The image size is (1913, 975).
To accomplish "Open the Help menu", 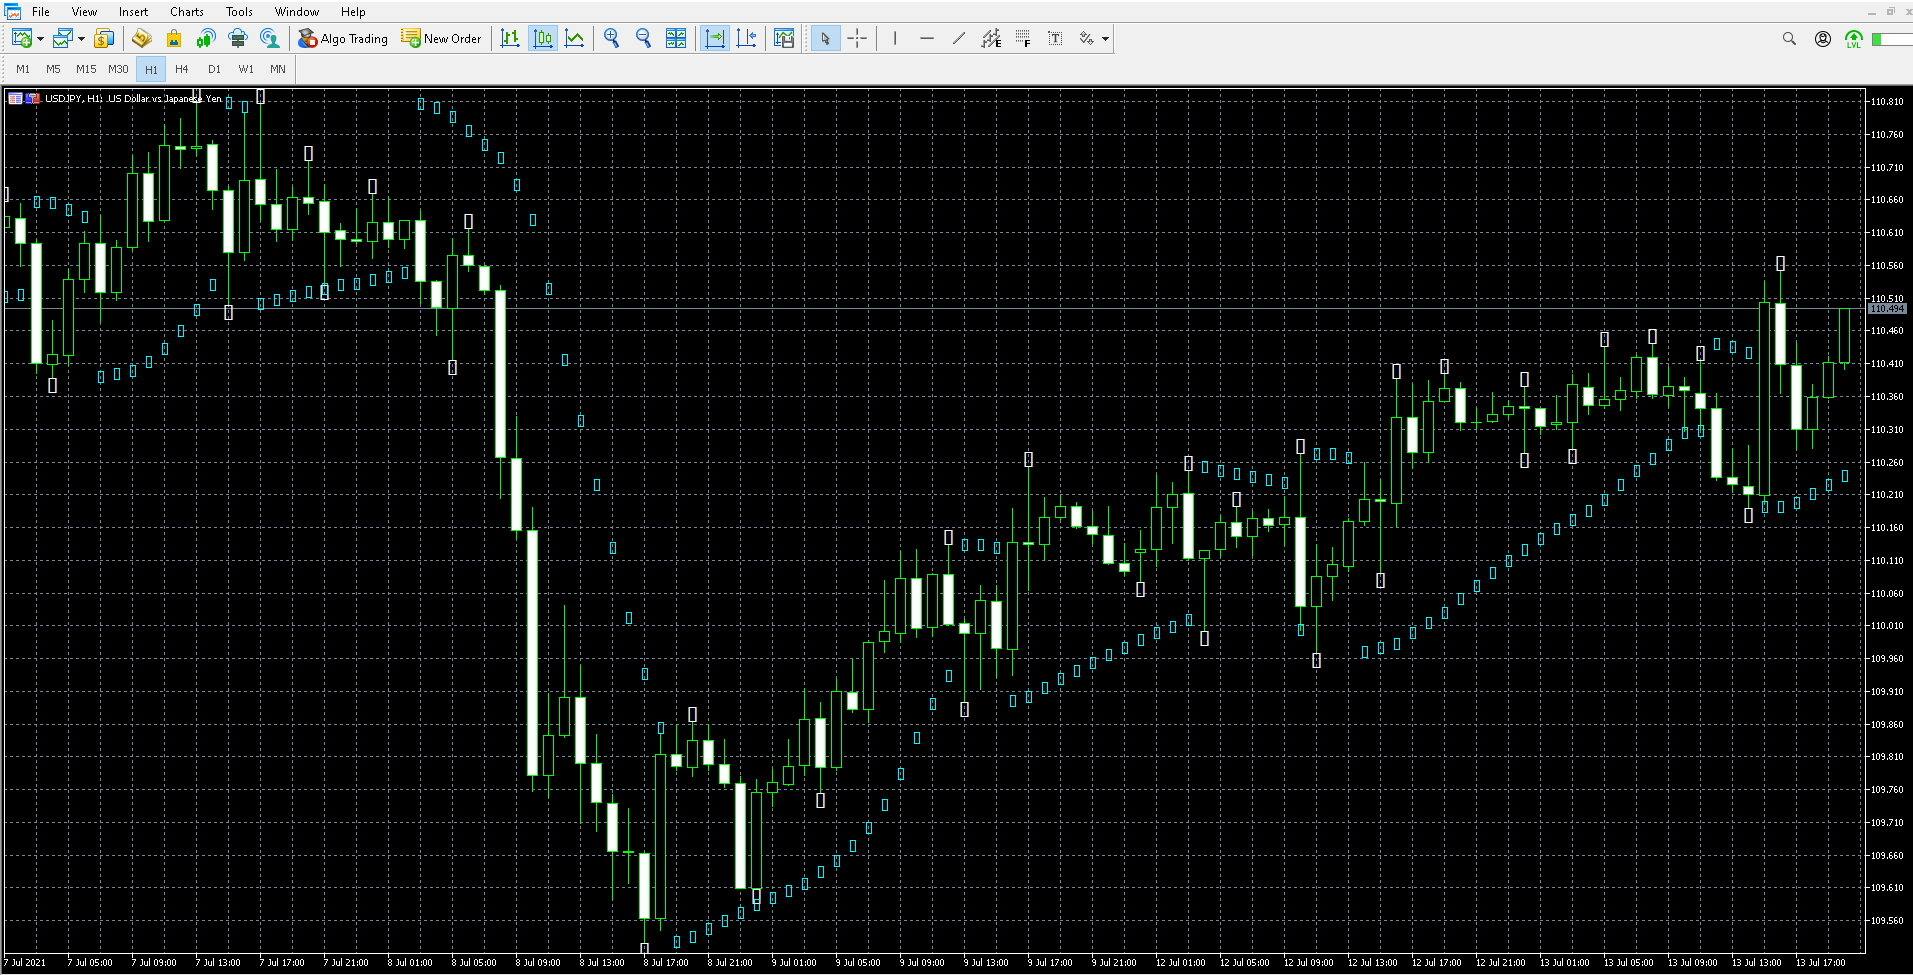I will [x=353, y=12].
